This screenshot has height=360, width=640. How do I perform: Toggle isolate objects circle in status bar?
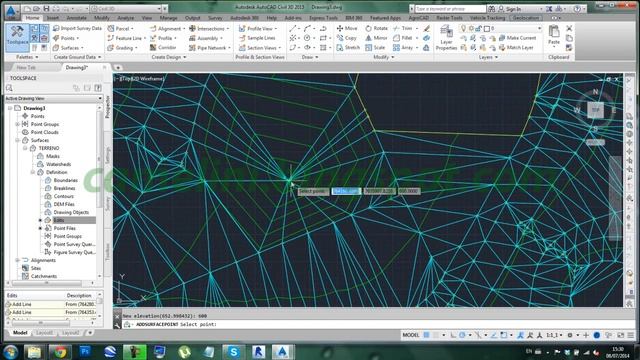click(x=597, y=335)
